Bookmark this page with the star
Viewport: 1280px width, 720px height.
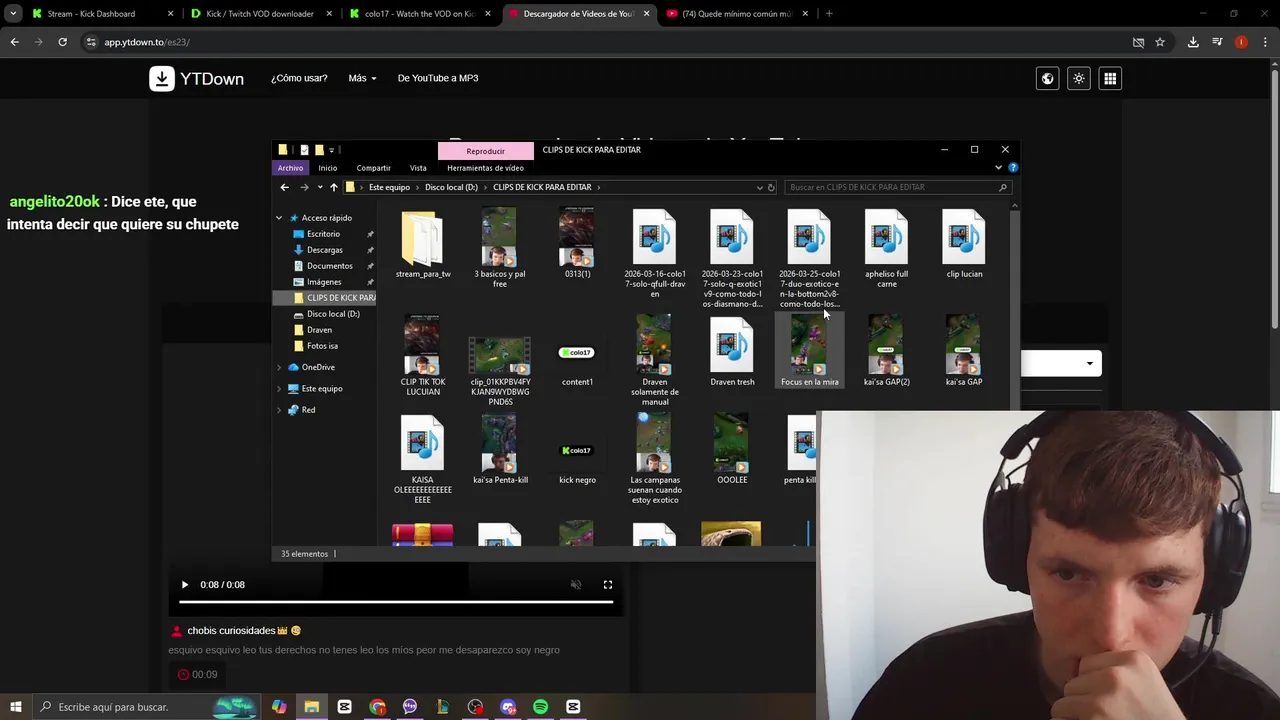pos(1160,42)
